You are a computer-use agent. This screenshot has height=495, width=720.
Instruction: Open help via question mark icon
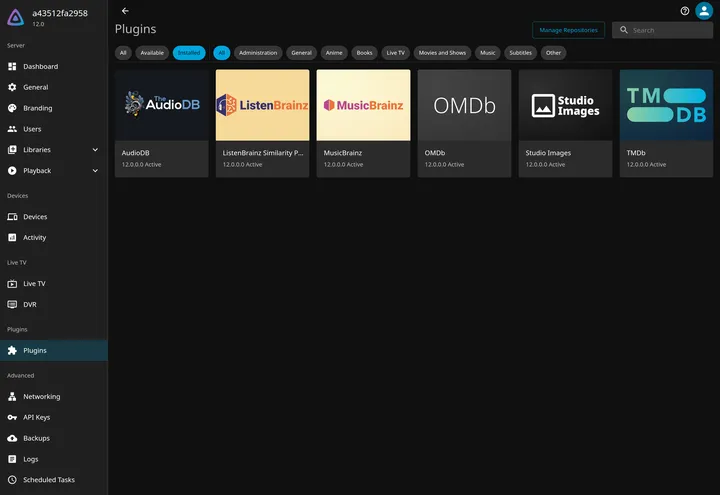tap(685, 11)
